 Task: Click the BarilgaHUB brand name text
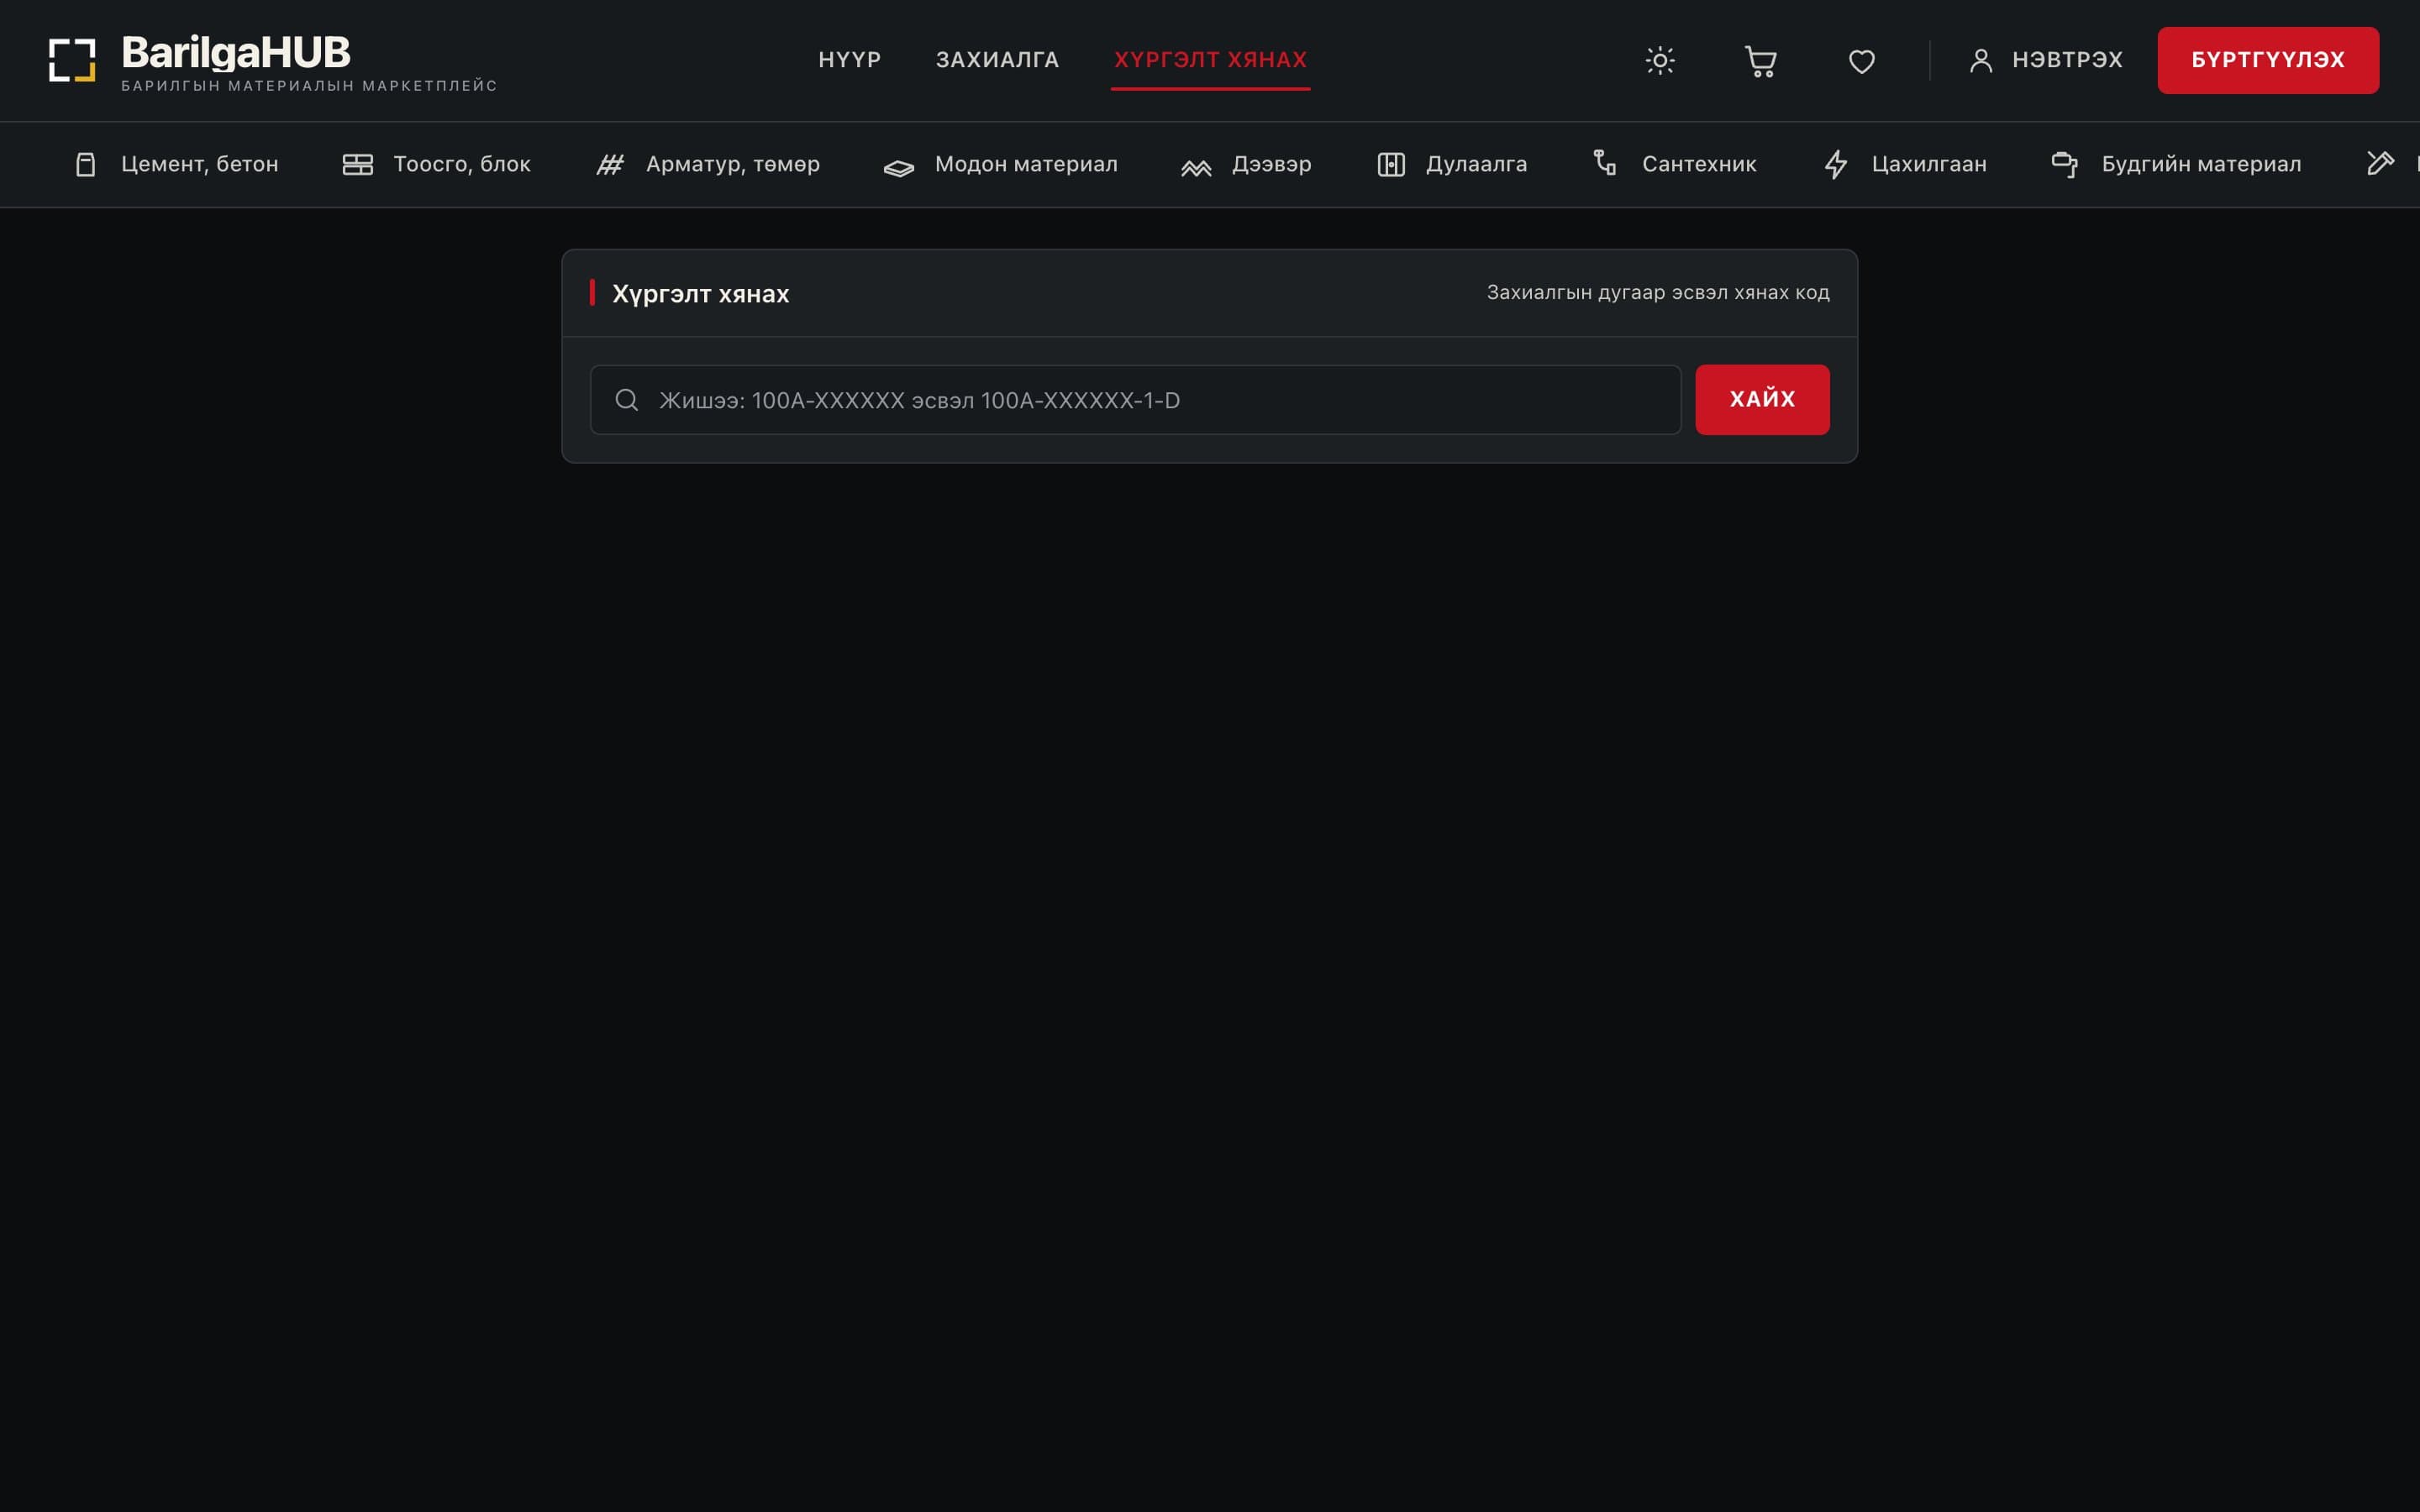[236, 52]
